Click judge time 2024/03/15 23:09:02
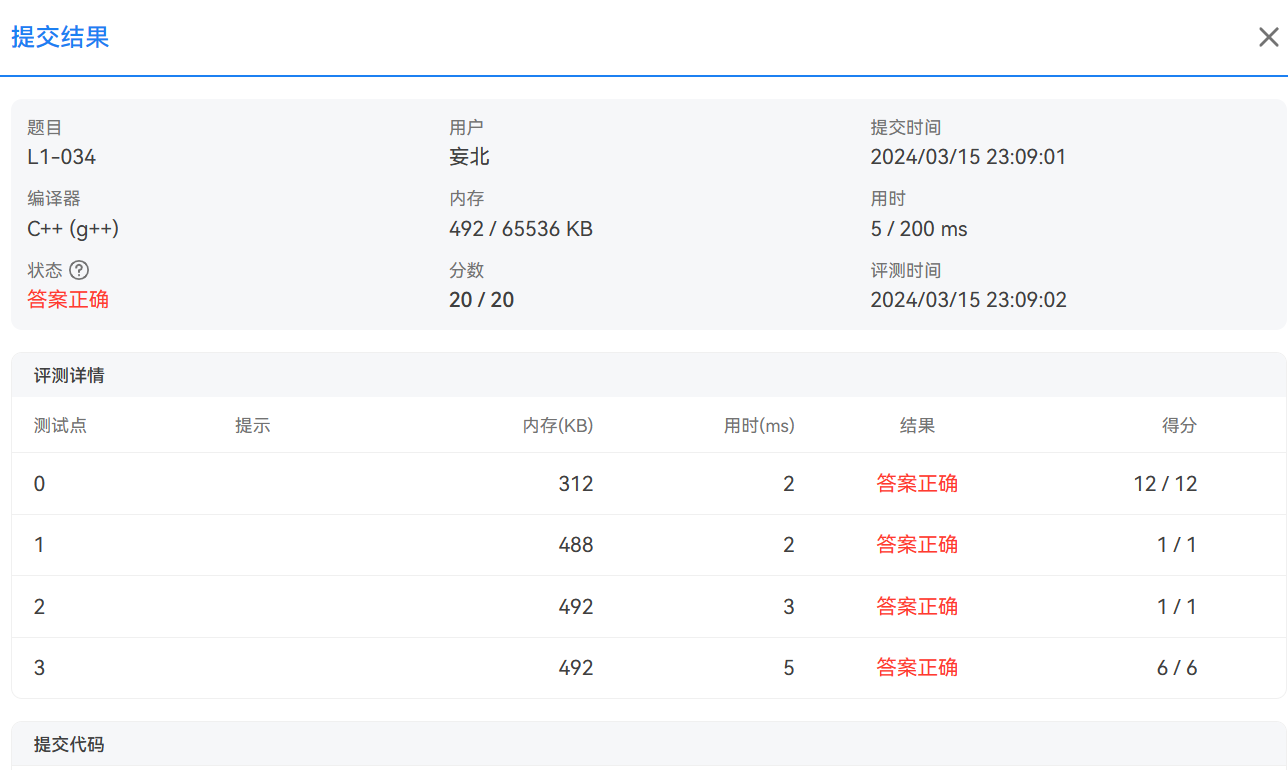 (968, 300)
